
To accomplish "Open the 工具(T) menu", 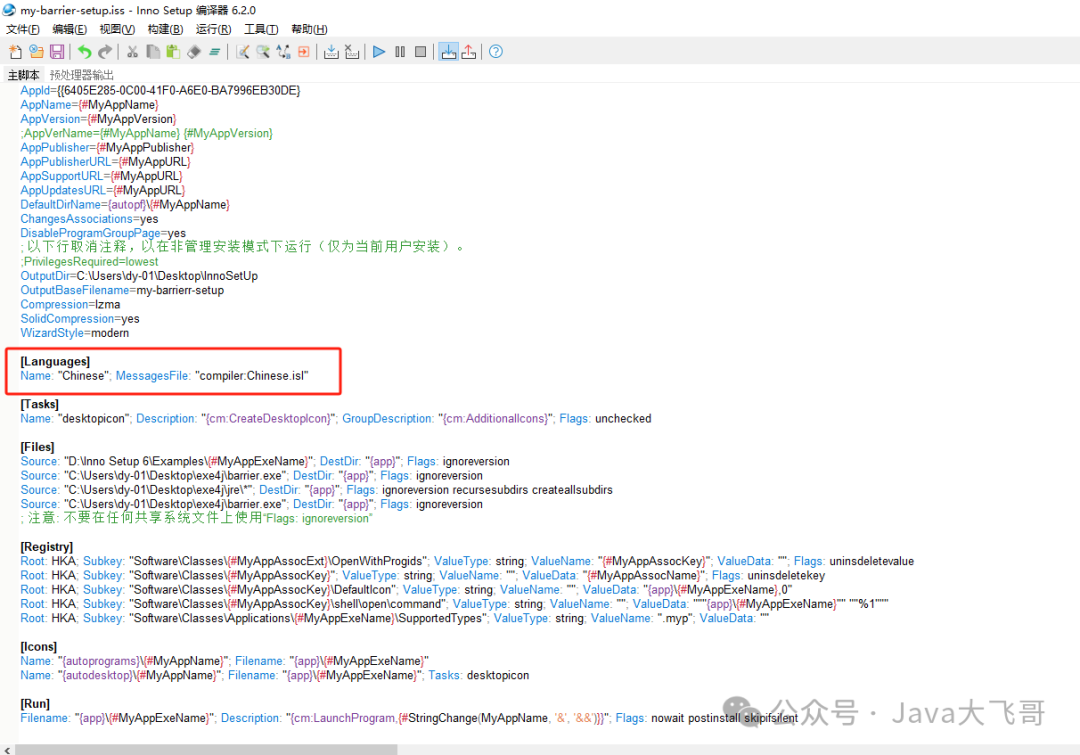I will 261,29.
